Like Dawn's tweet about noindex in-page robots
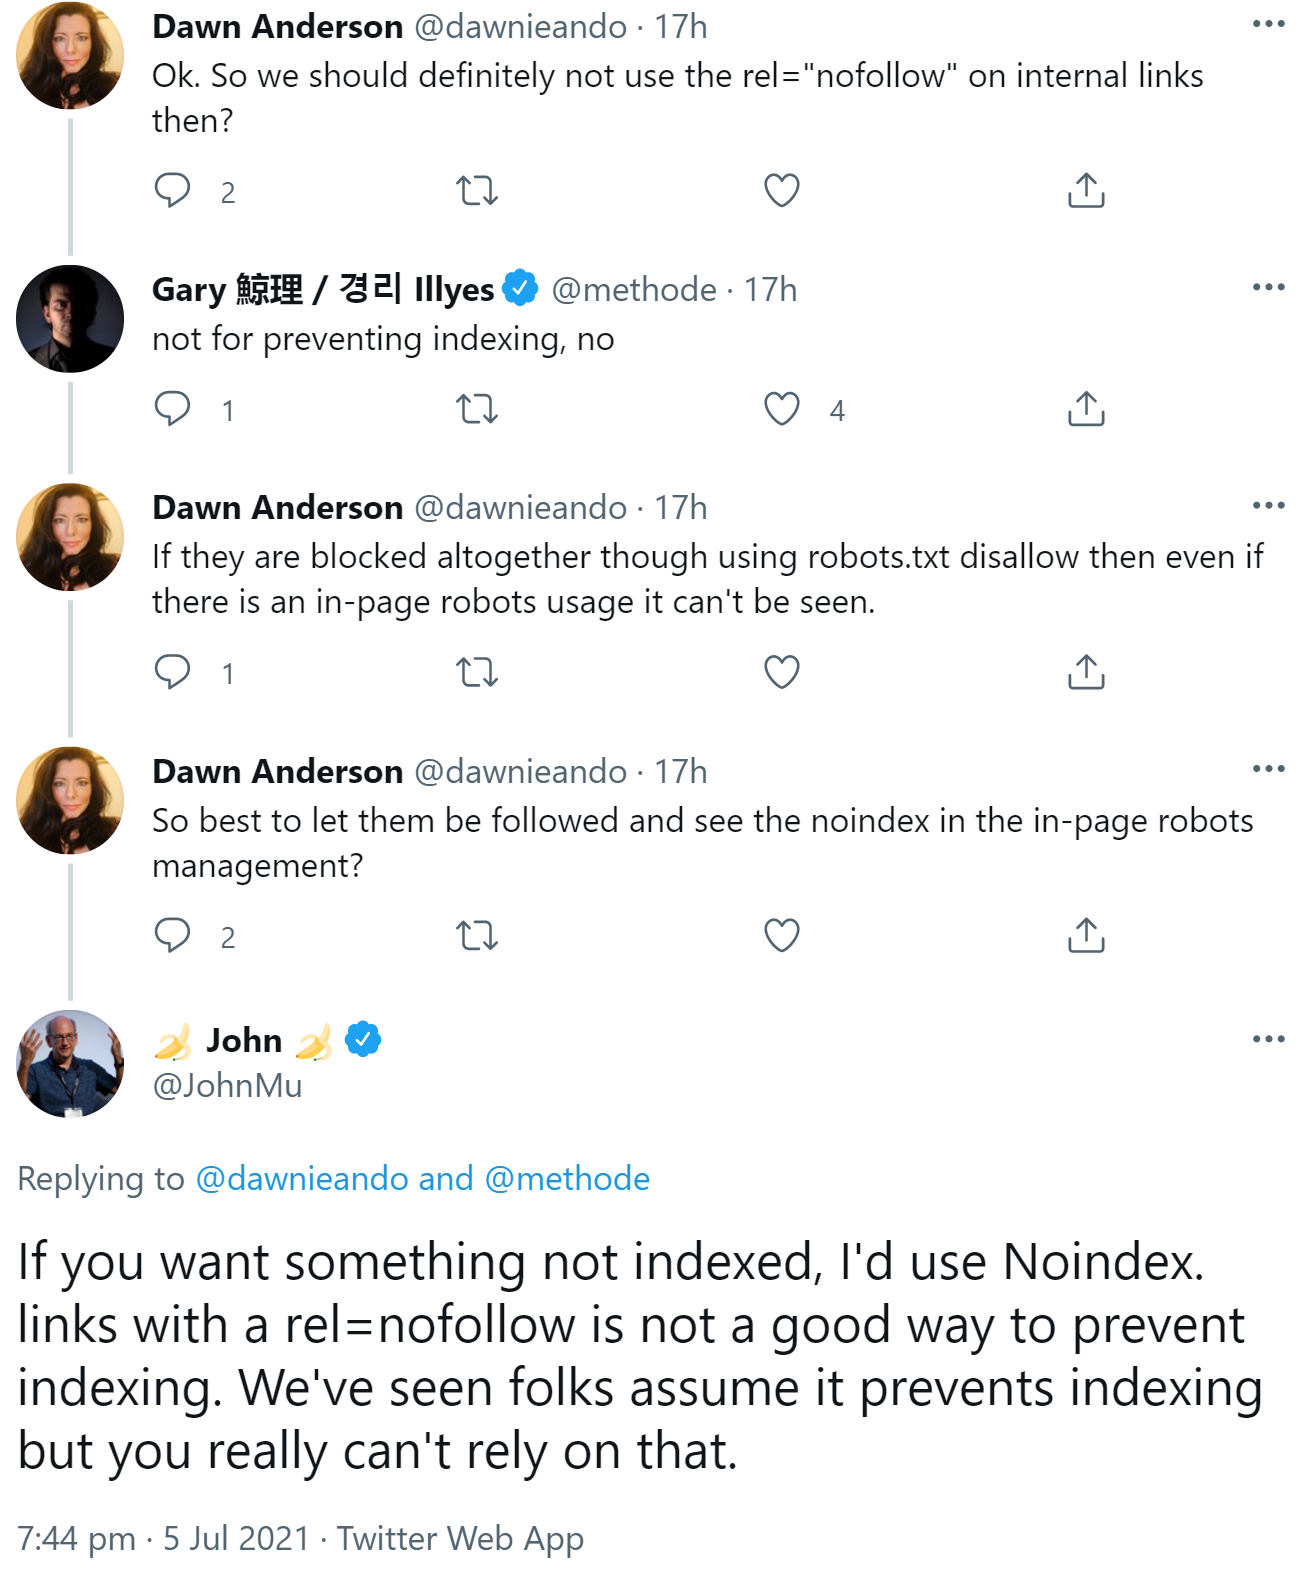 click(x=782, y=936)
